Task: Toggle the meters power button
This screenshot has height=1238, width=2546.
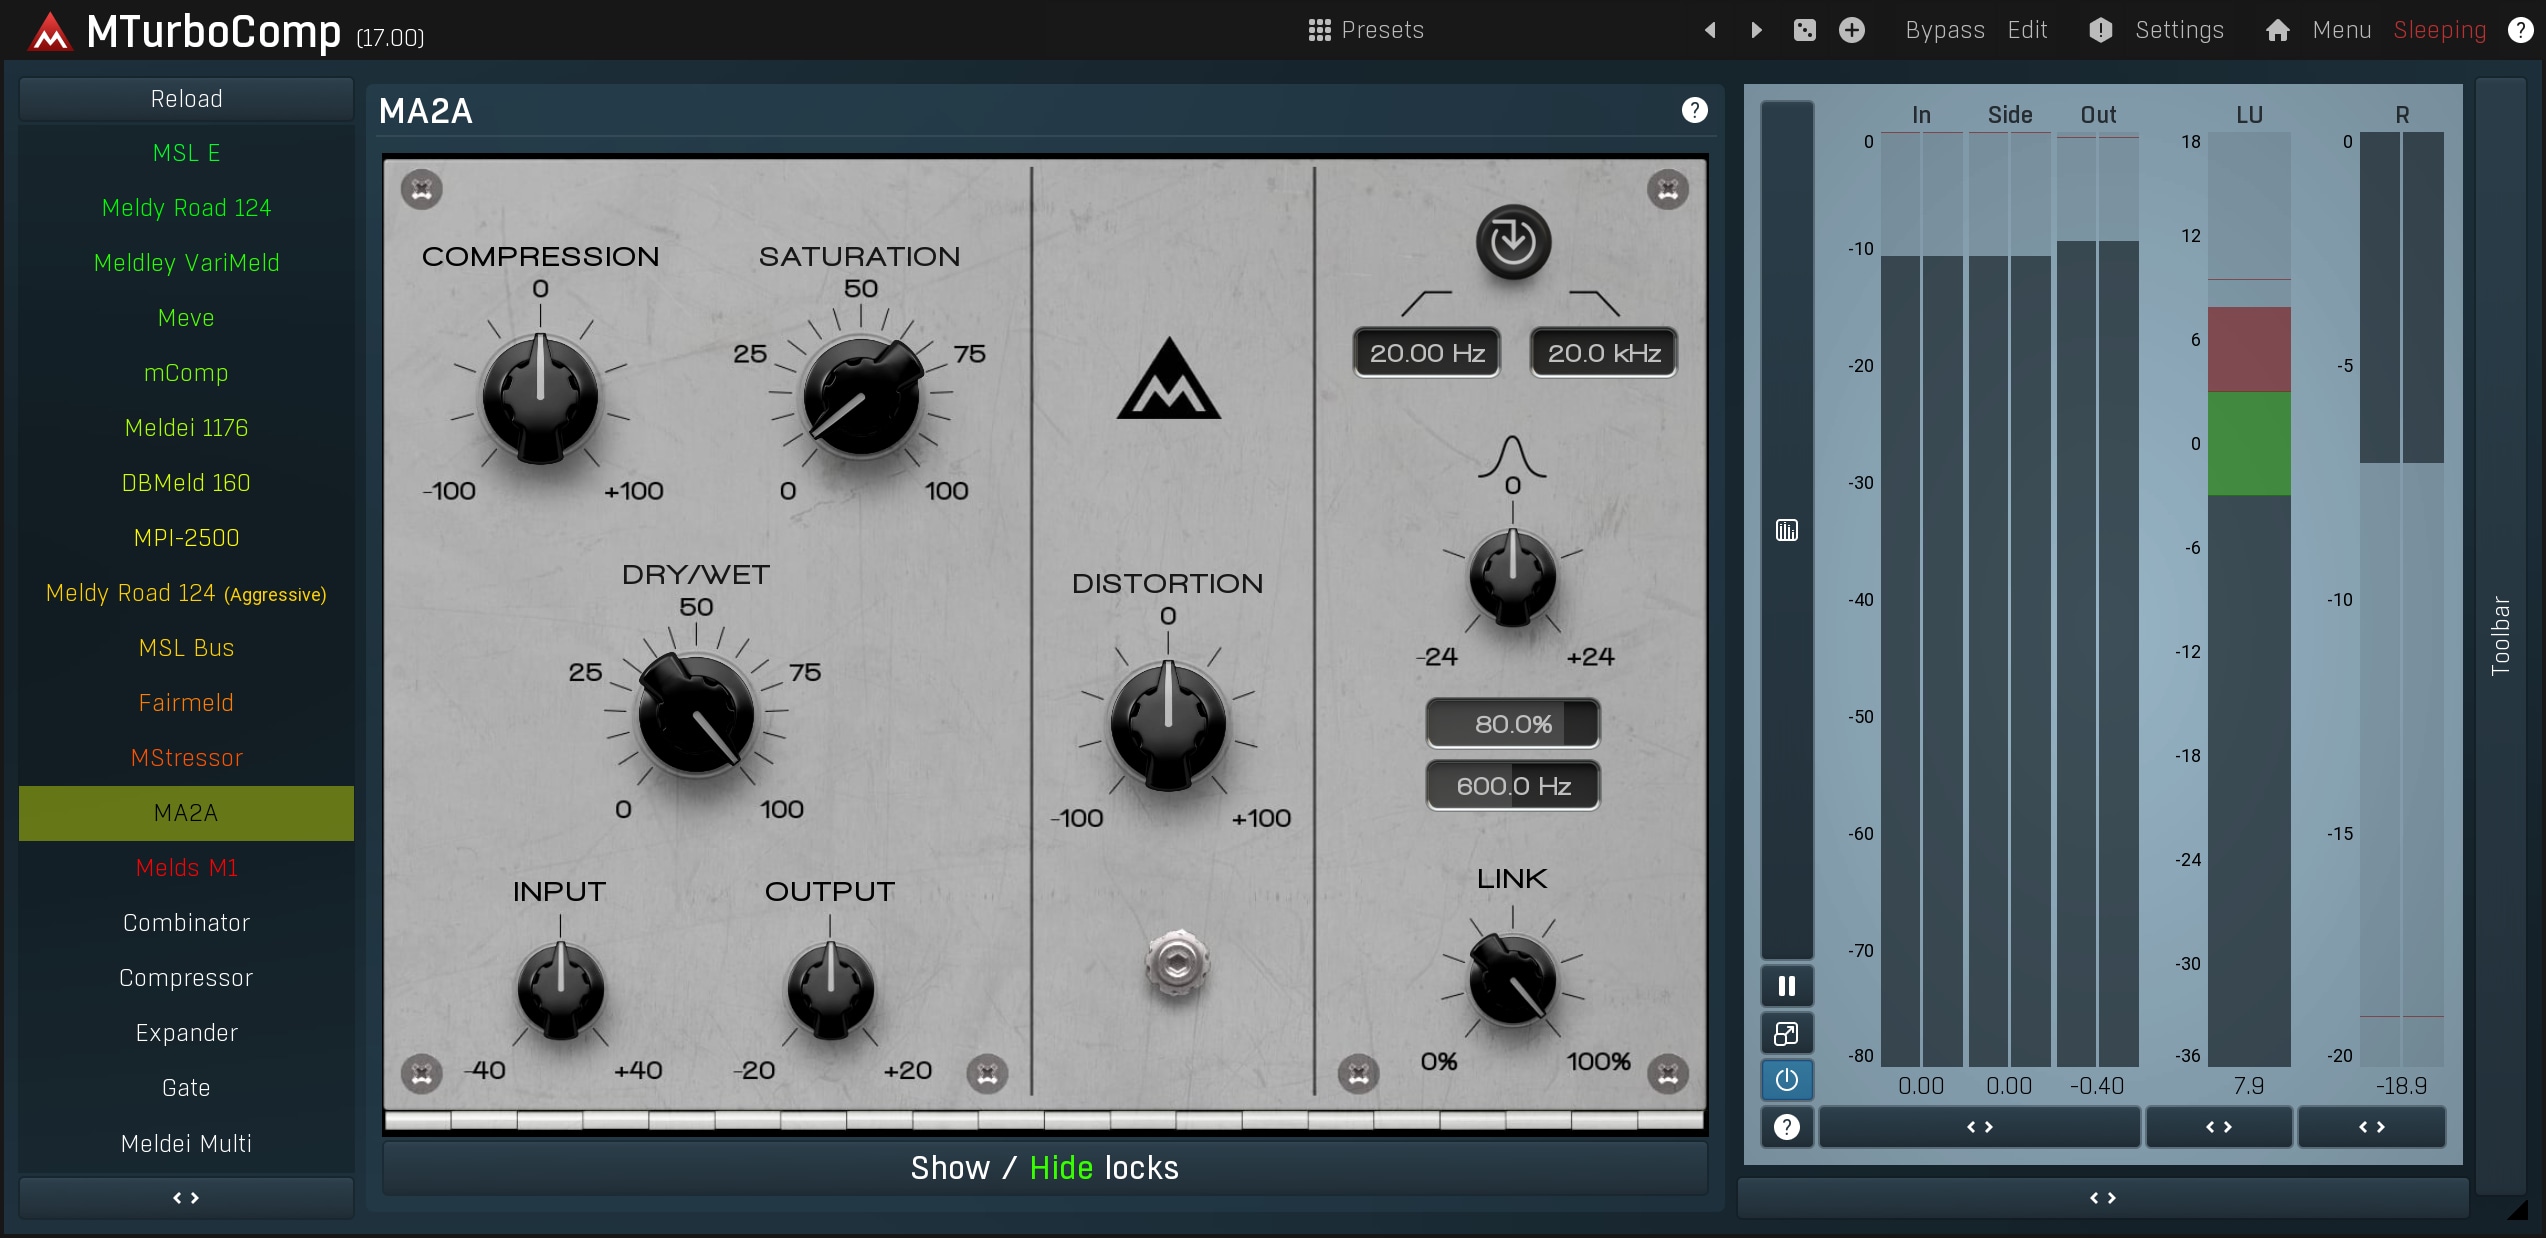Action: click(1786, 1080)
